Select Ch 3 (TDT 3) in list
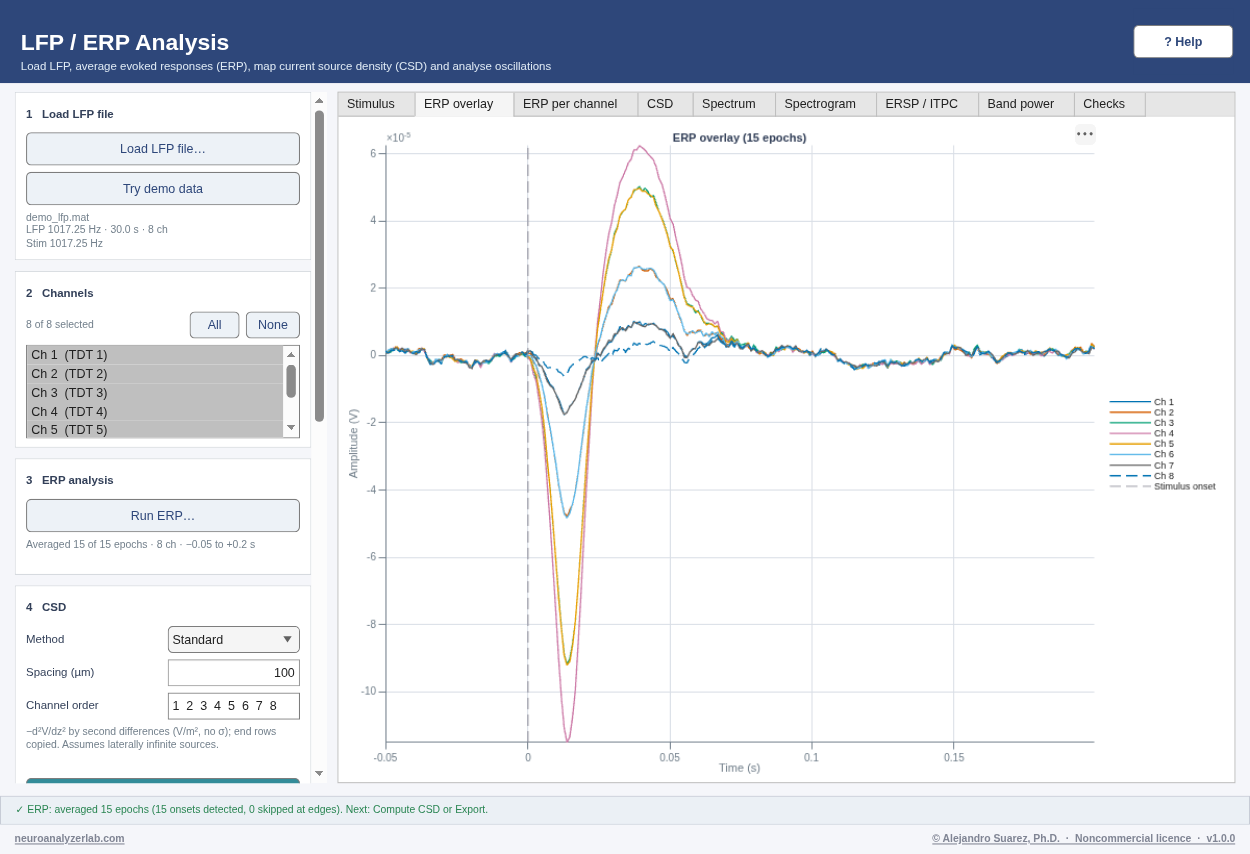 pyautogui.click(x=155, y=393)
